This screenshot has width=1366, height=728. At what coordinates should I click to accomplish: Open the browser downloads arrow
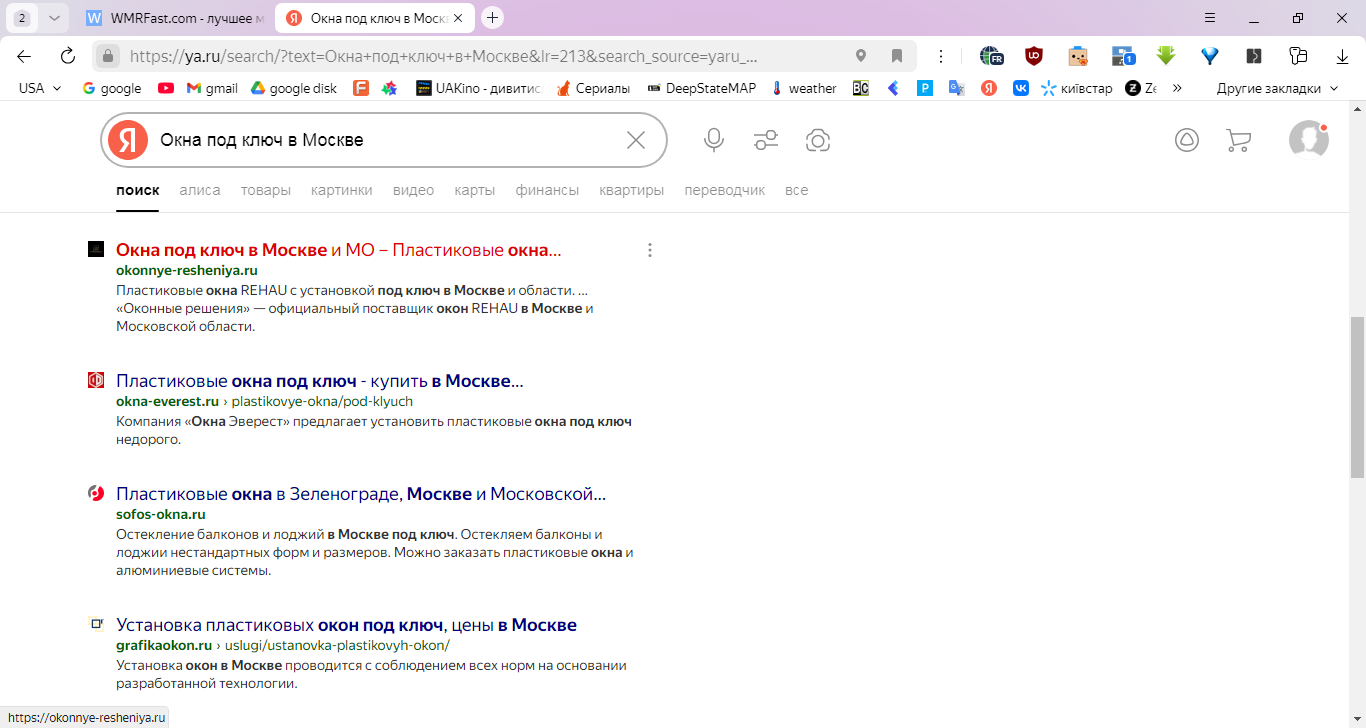tap(1342, 56)
